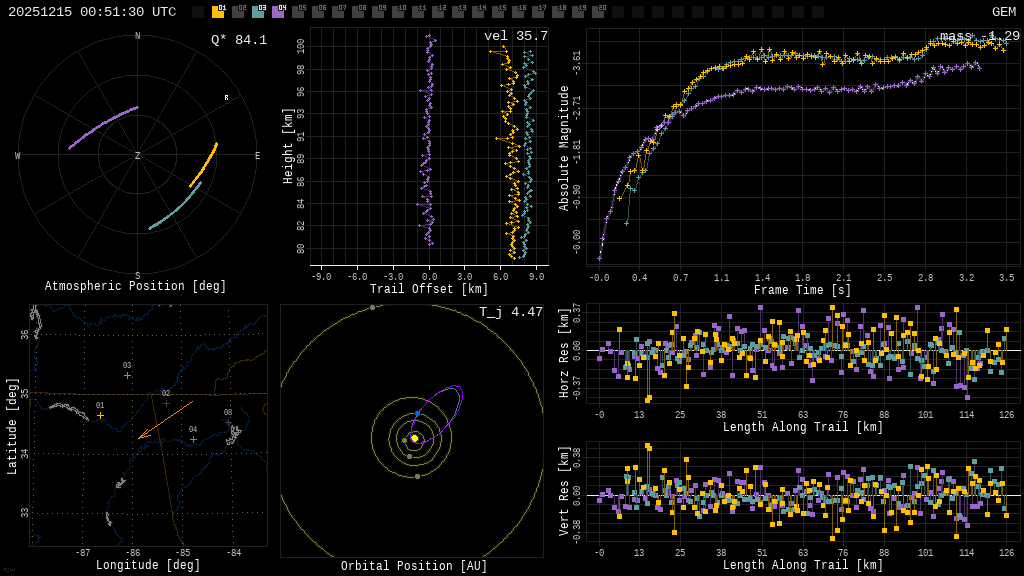Click the station 05 indicator box
The image size is (1024, 576).
click(298, 11)
